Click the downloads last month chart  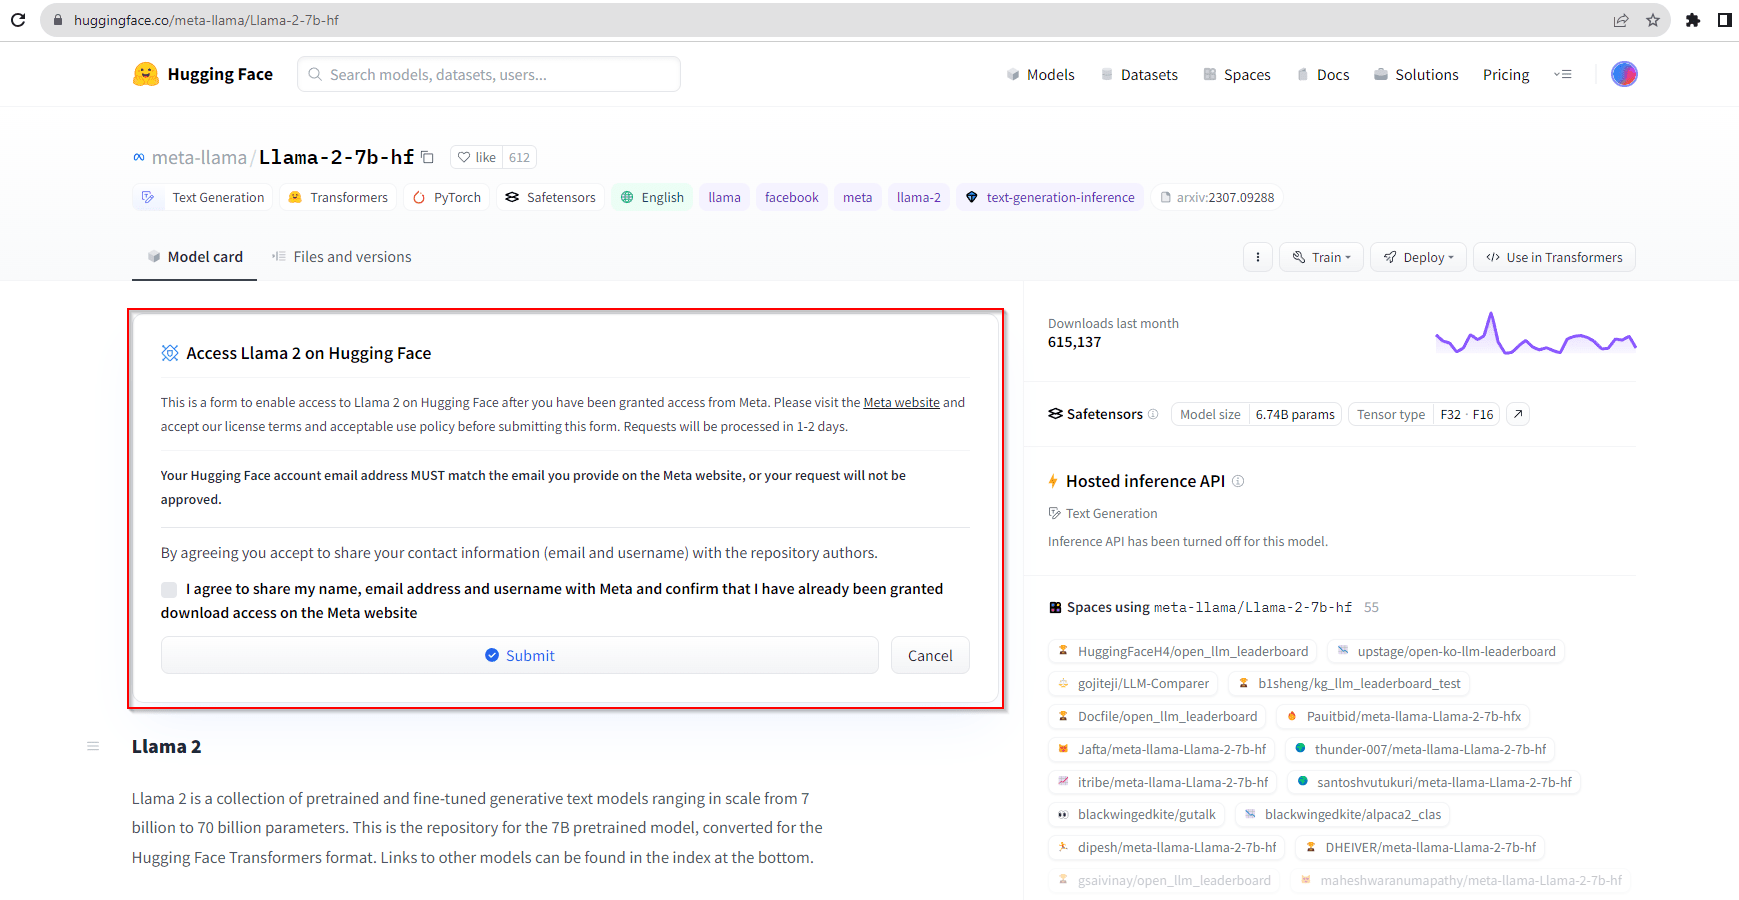click(1535, 335)
